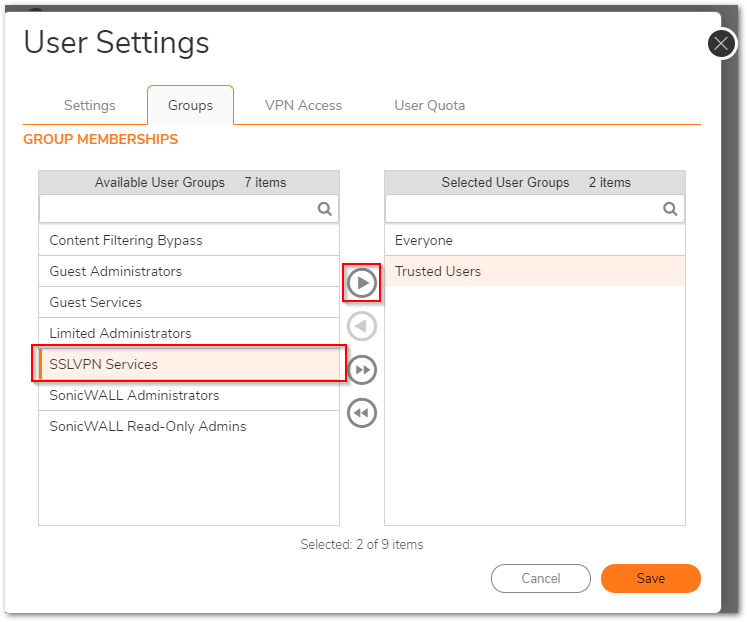Screen dimensions: 747x622
Task: Select SonicWALL Administrators group
Action: (189, 395)
